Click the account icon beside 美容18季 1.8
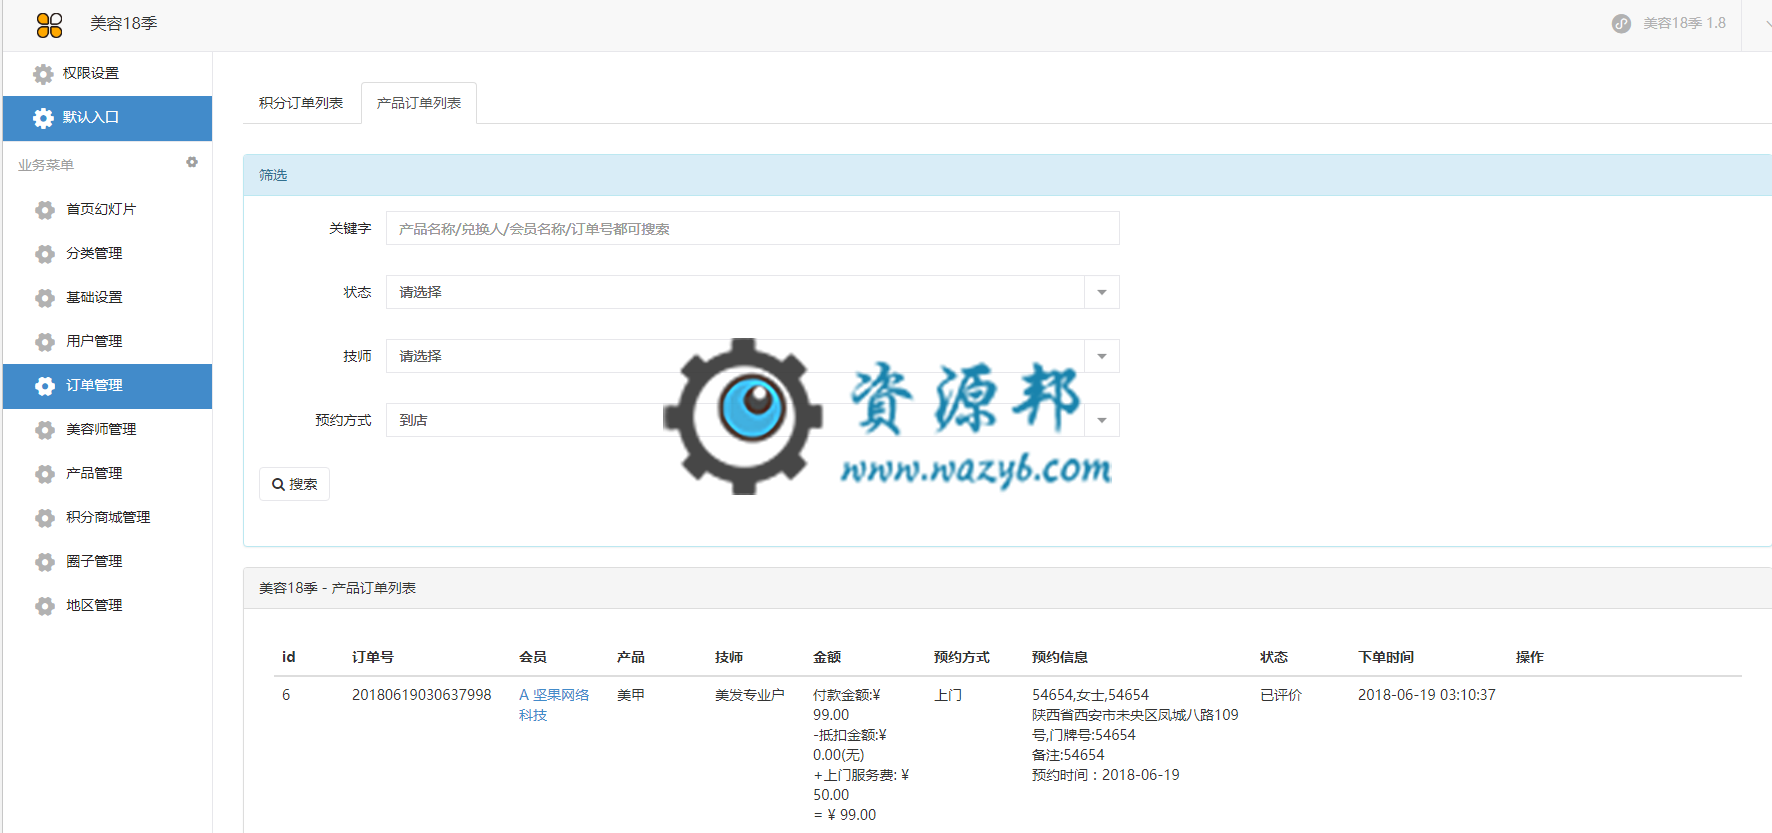The width and height of the screenshot is (1772, 833). [1621, 23]
